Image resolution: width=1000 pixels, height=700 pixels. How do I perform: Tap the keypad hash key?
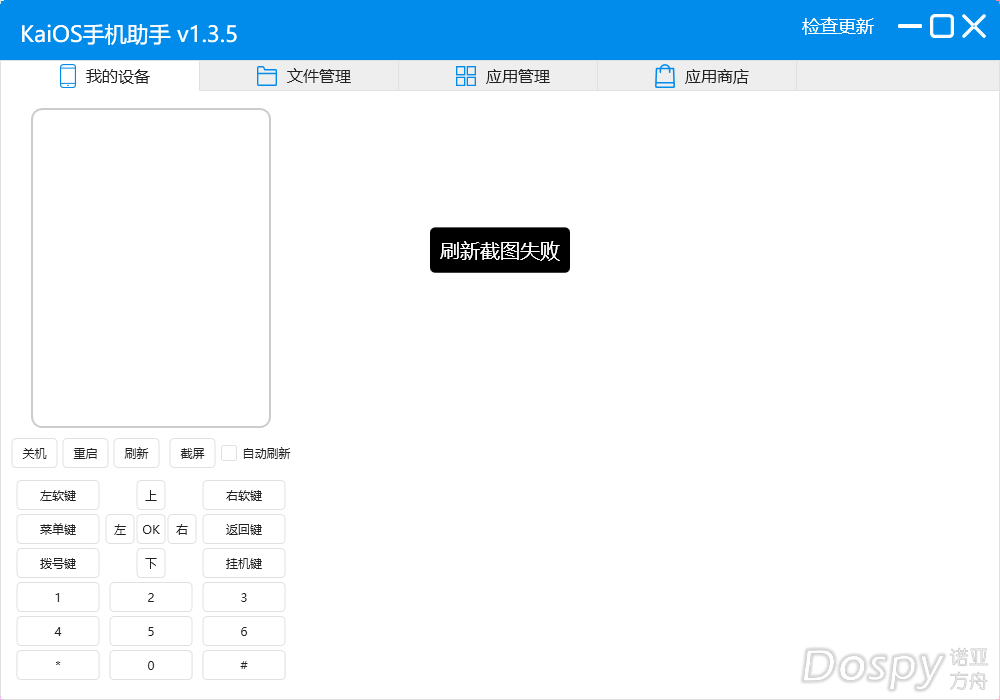coord(244,665)
